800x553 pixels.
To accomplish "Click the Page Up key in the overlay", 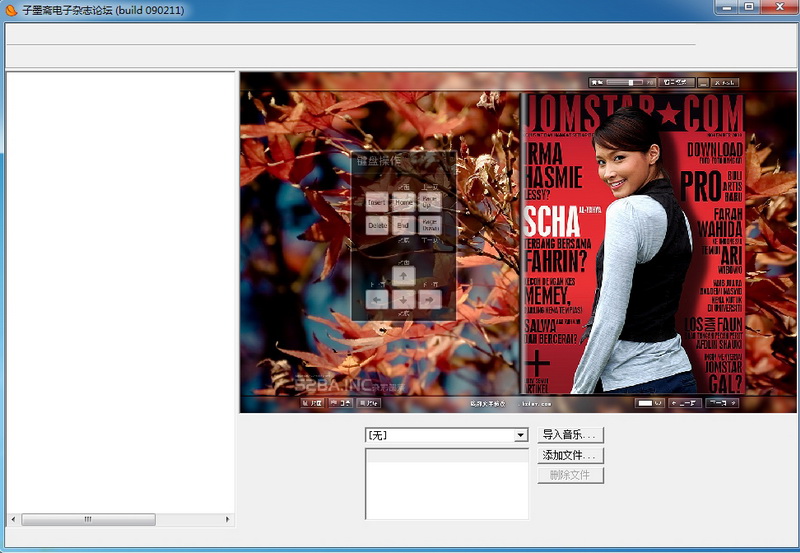I will [430, 203].
